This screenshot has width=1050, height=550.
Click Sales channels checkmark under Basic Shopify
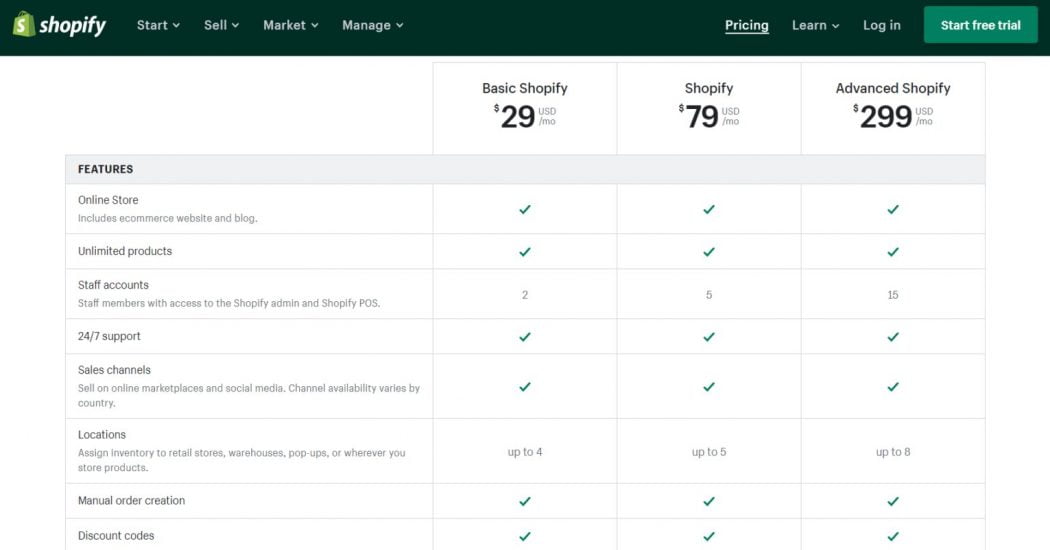[x=525, y=387]
